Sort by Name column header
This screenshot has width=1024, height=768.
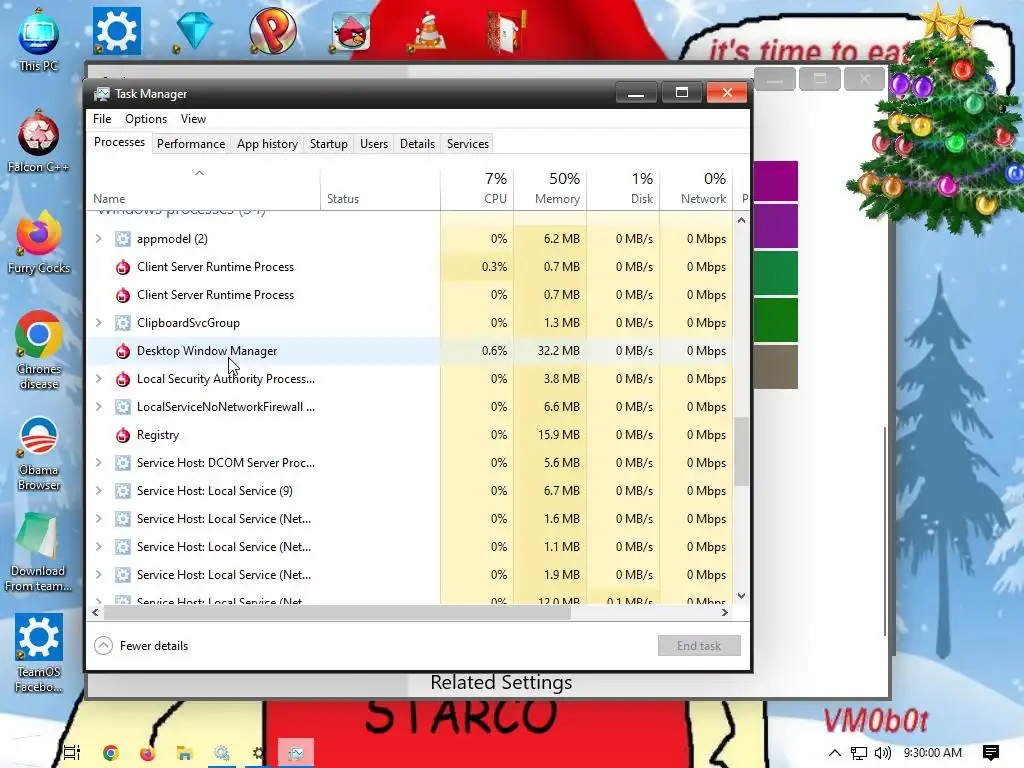pyautogui.click(x=203, y=188)
